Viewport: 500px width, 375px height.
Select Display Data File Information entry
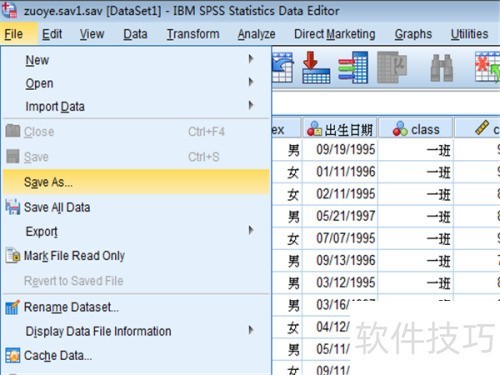pos(136,331)
